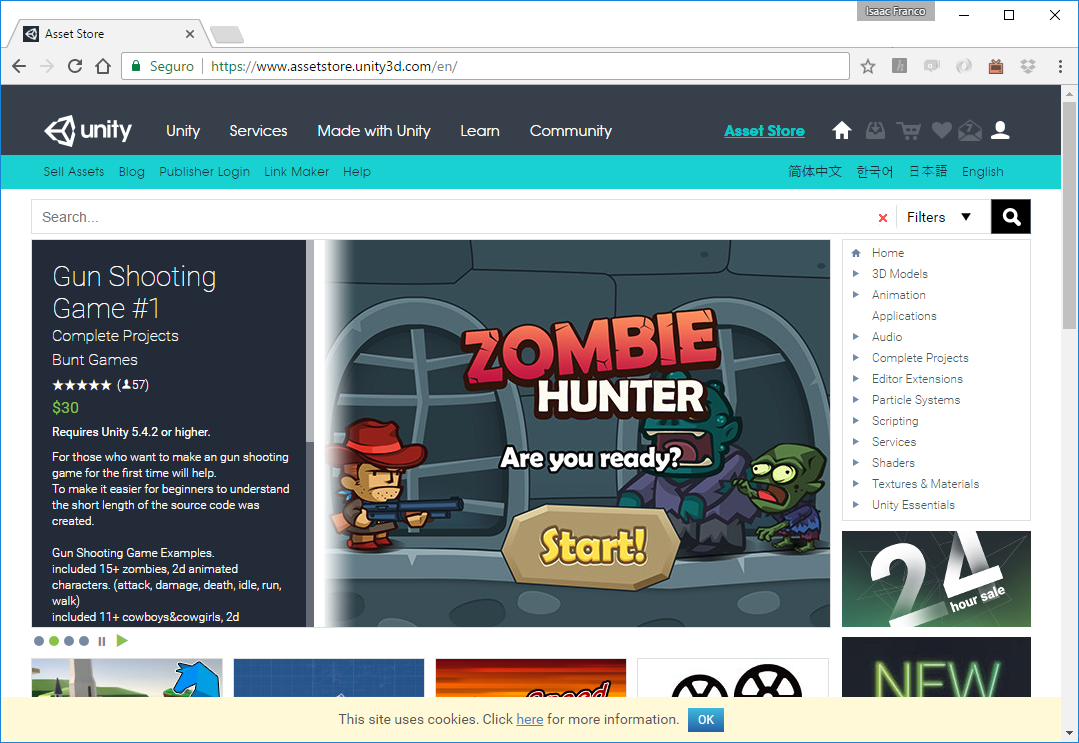Open the Help link in the teal bar
Image resolution: width=1079 pixels, height=743 pixels.
(x=356, y=172)
